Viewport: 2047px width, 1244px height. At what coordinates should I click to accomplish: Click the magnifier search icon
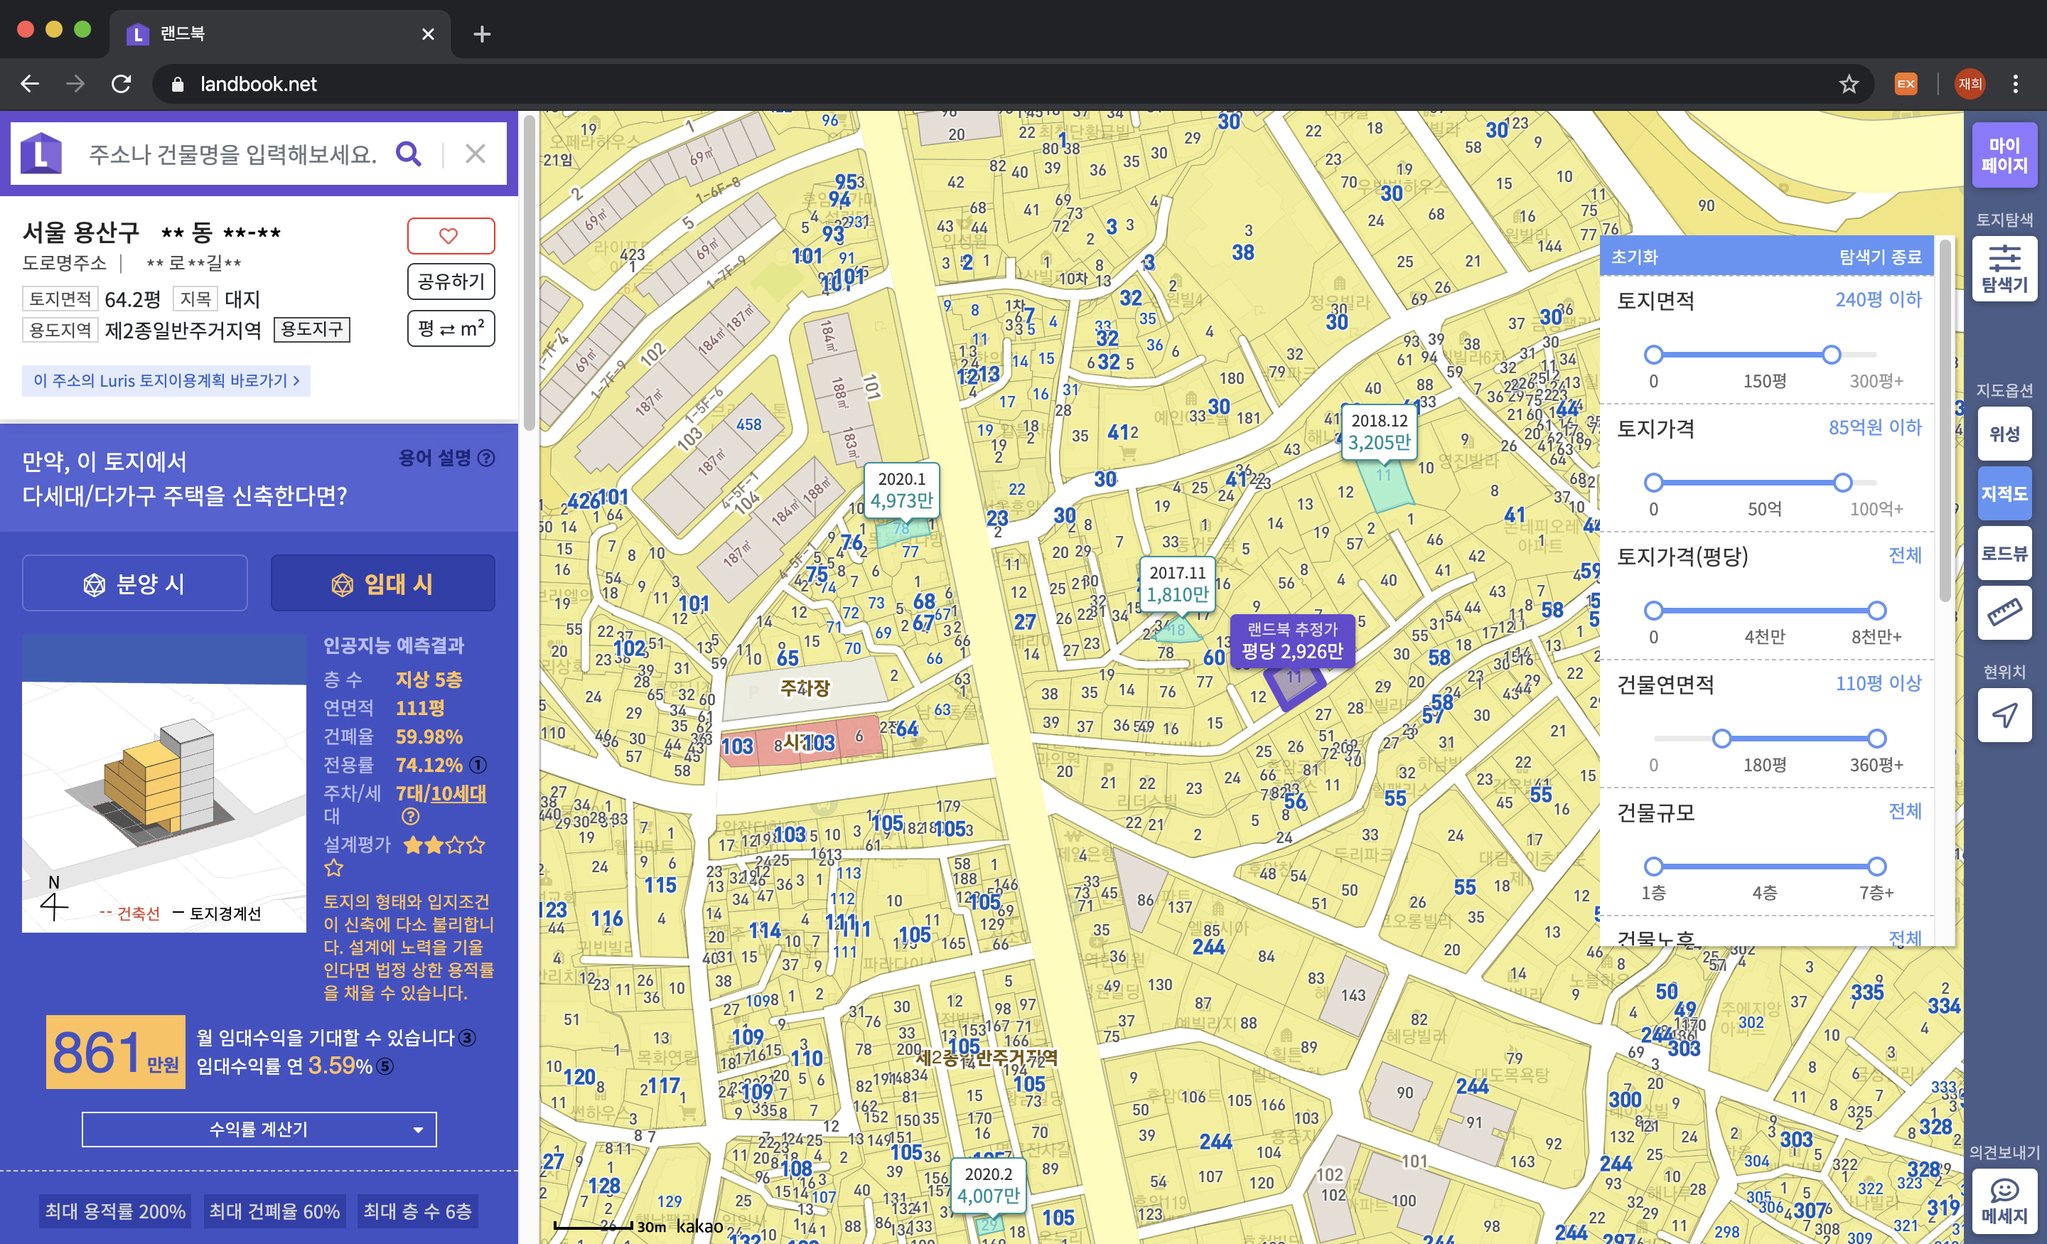point(408,154)
